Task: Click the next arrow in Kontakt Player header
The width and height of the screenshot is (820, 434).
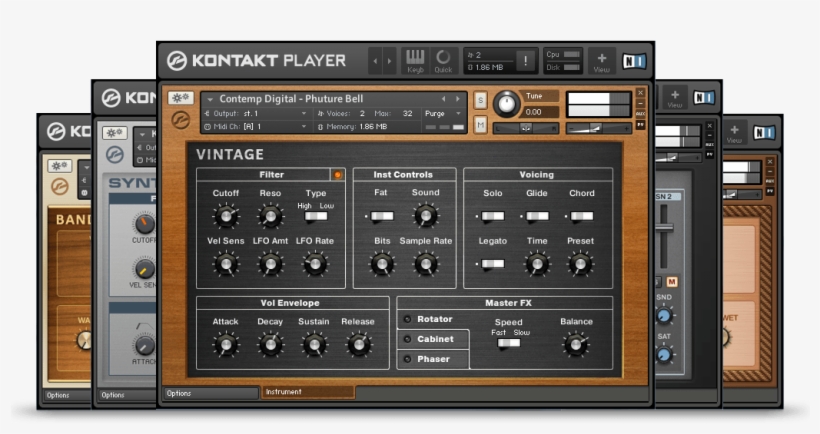Action: (x=389, y=61)
